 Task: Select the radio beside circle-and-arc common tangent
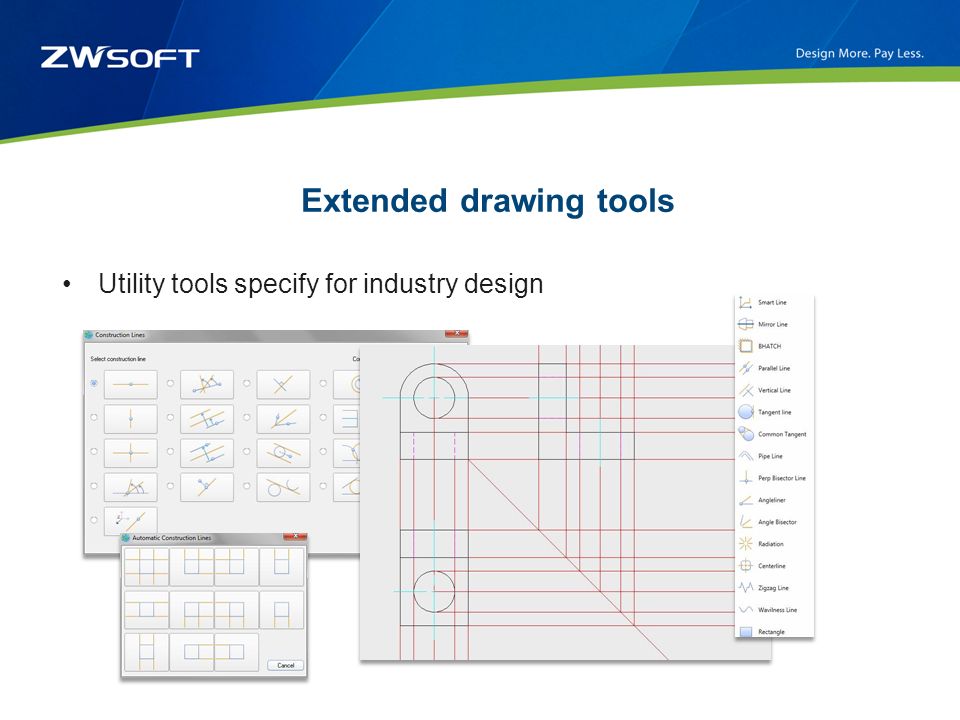[x=247, y=486]
